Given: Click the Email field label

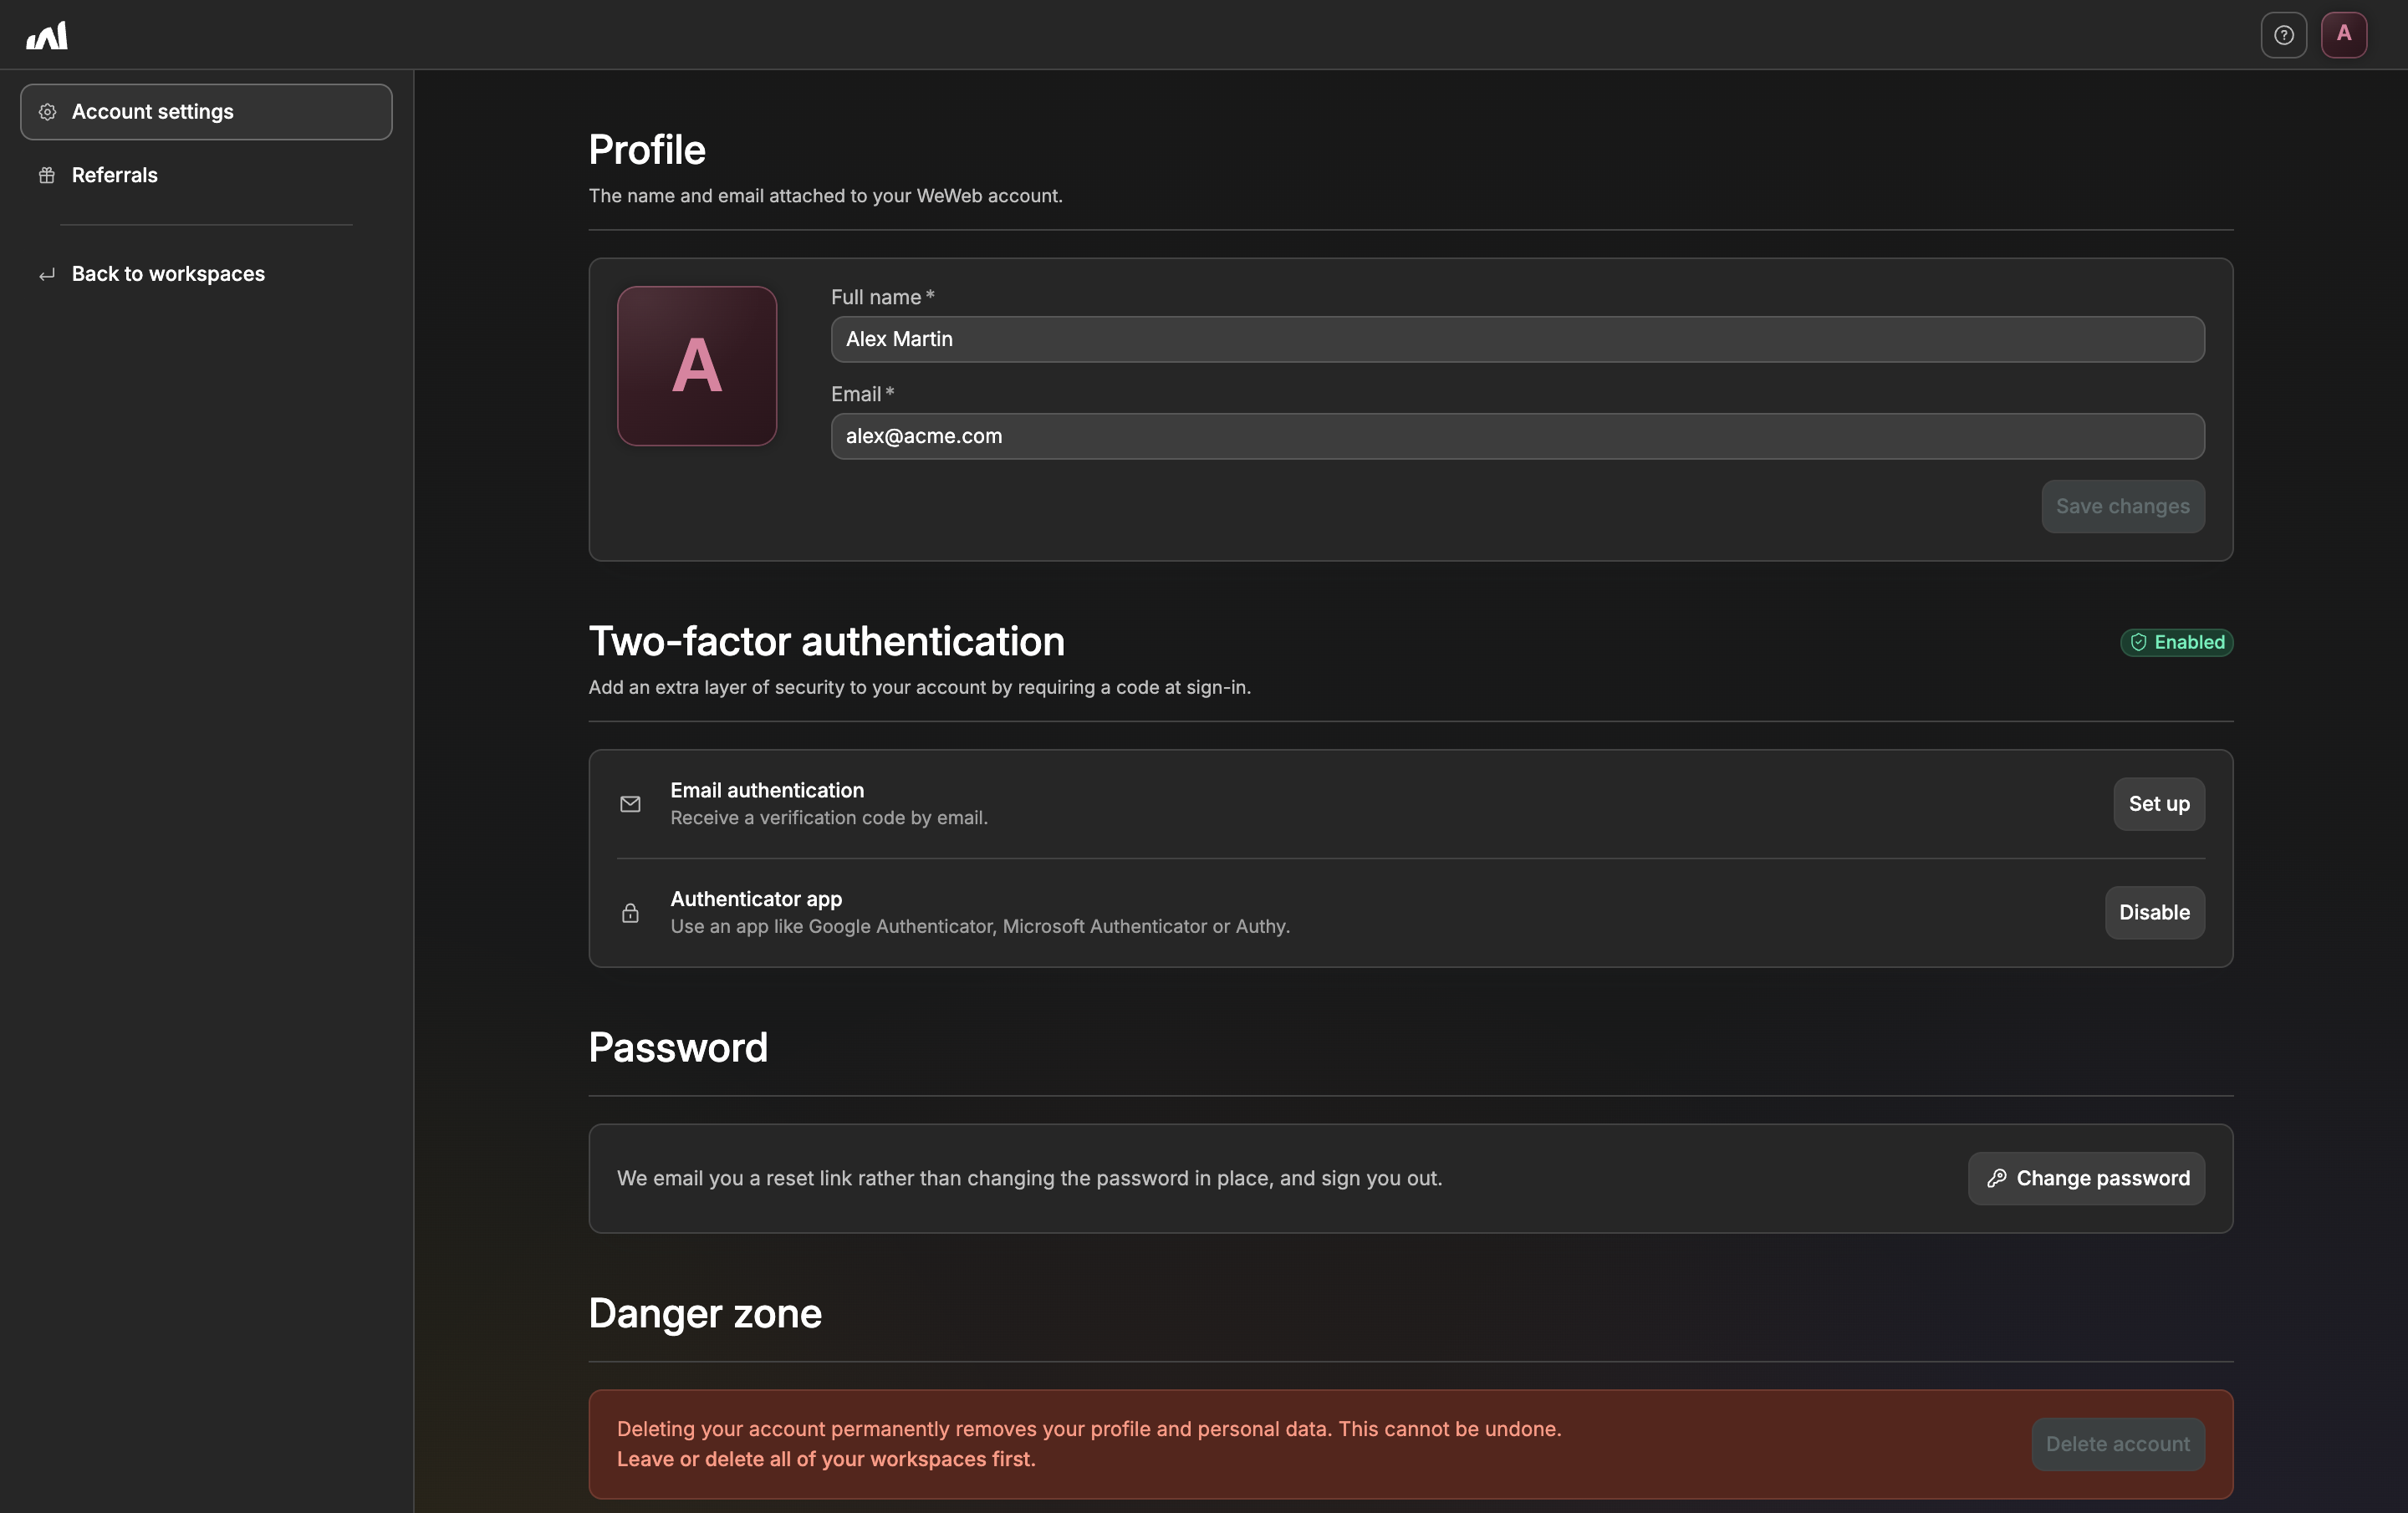Looking at the screenshot, I should pyautogui.click(x=862, y=394).
